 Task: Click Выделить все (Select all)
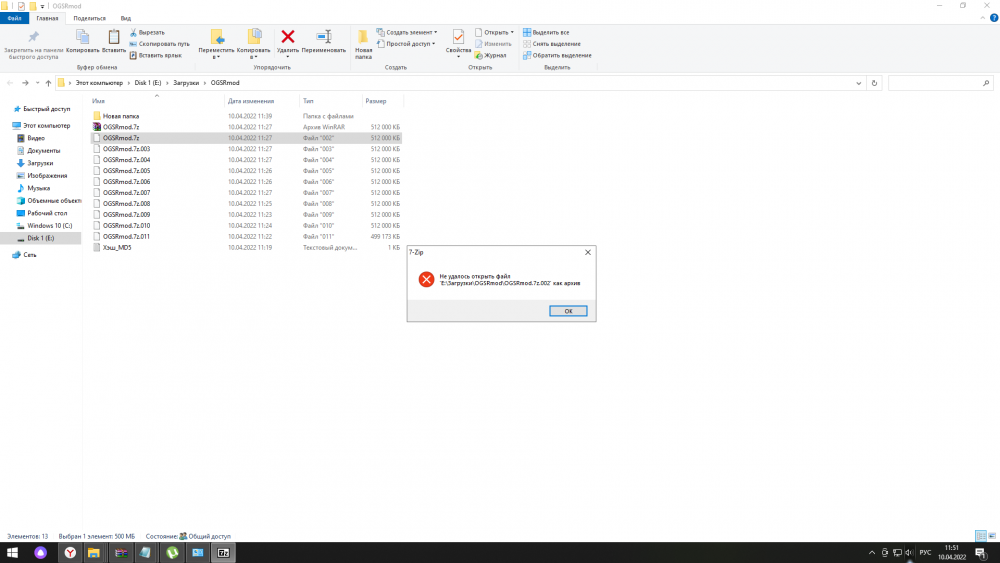550,33
